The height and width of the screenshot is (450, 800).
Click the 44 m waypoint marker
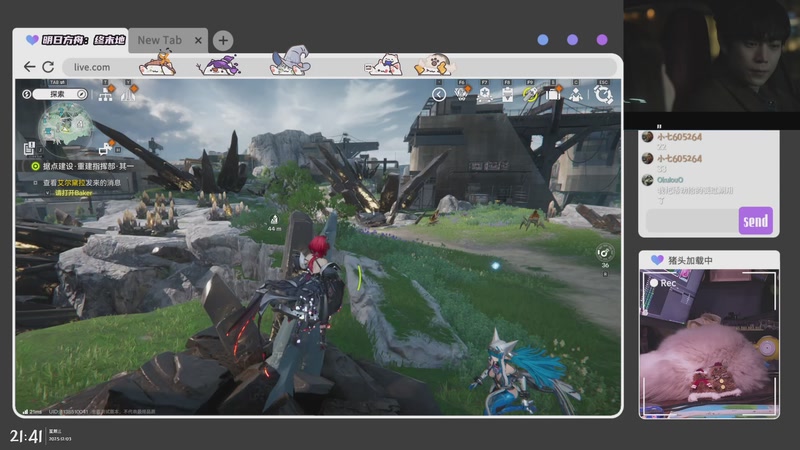(274, 223)
